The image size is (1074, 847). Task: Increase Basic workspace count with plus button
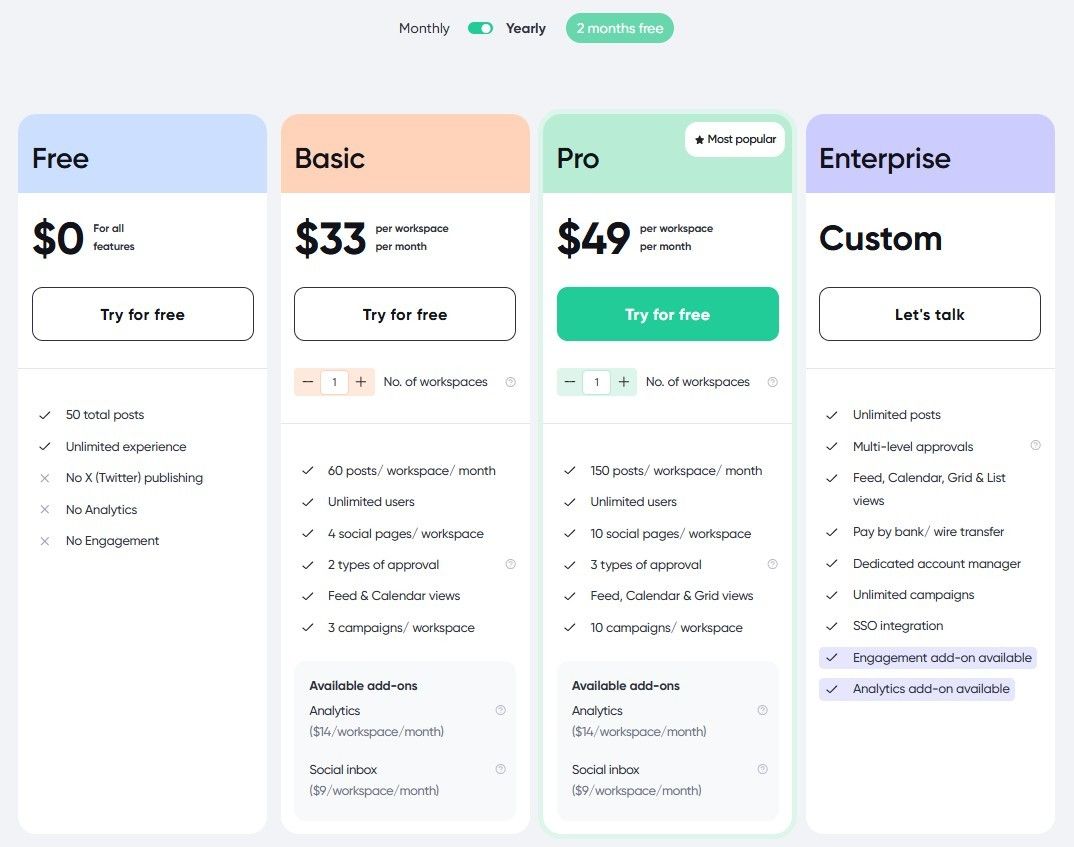pyautogui.click(x=362, y=381)
